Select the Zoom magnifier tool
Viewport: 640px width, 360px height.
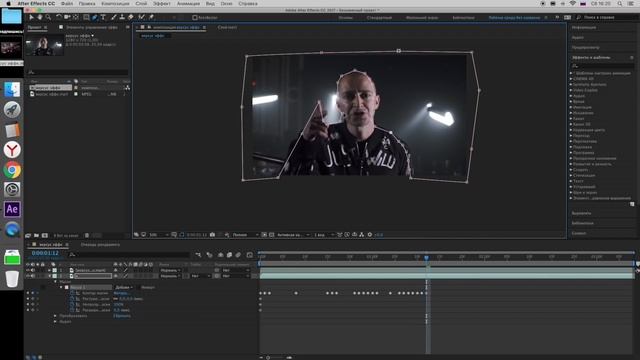[x=48, y=17]
